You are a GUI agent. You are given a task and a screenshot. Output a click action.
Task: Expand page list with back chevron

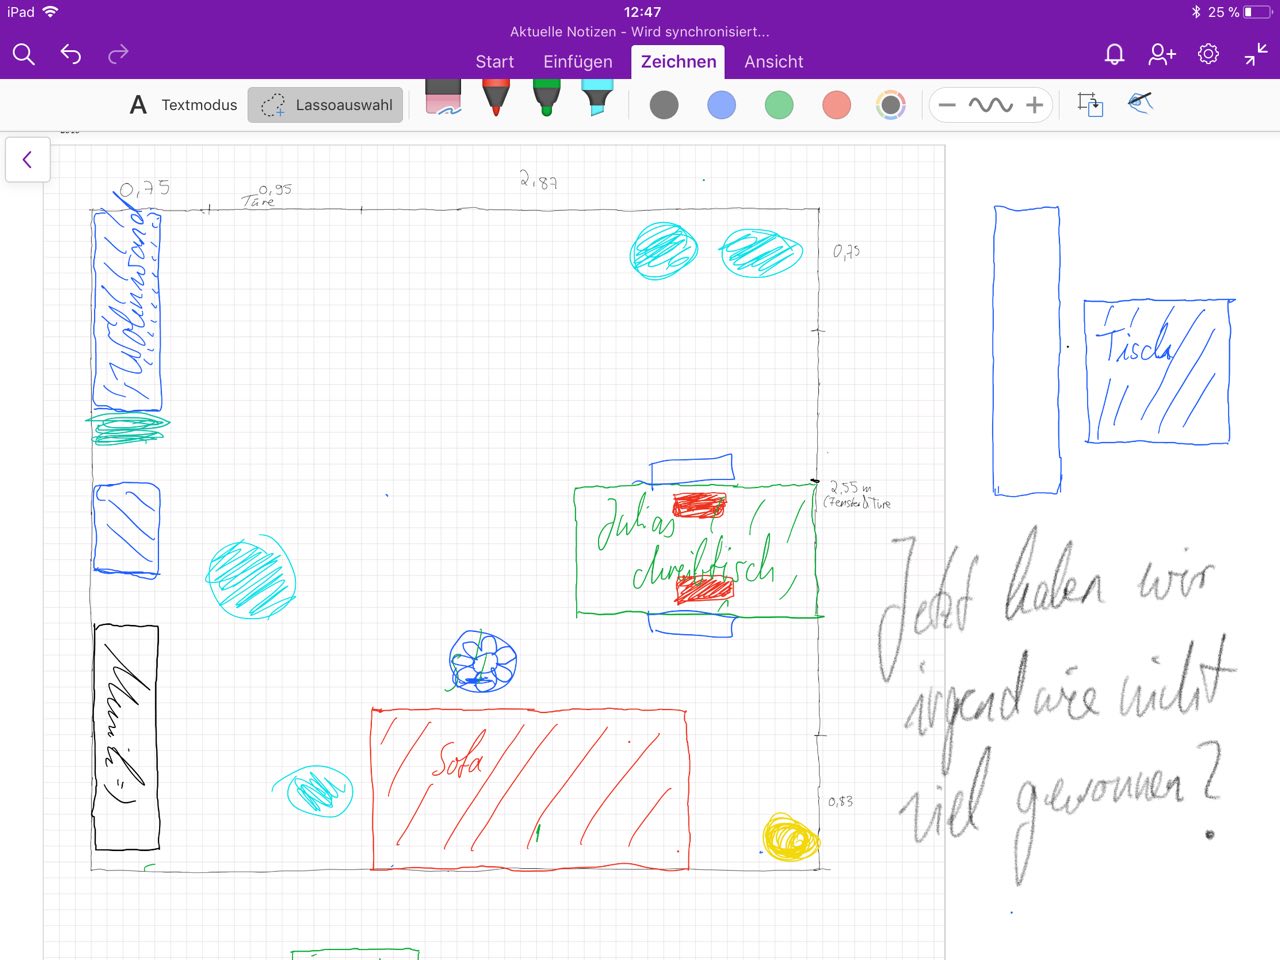click(x=28, y=159)
